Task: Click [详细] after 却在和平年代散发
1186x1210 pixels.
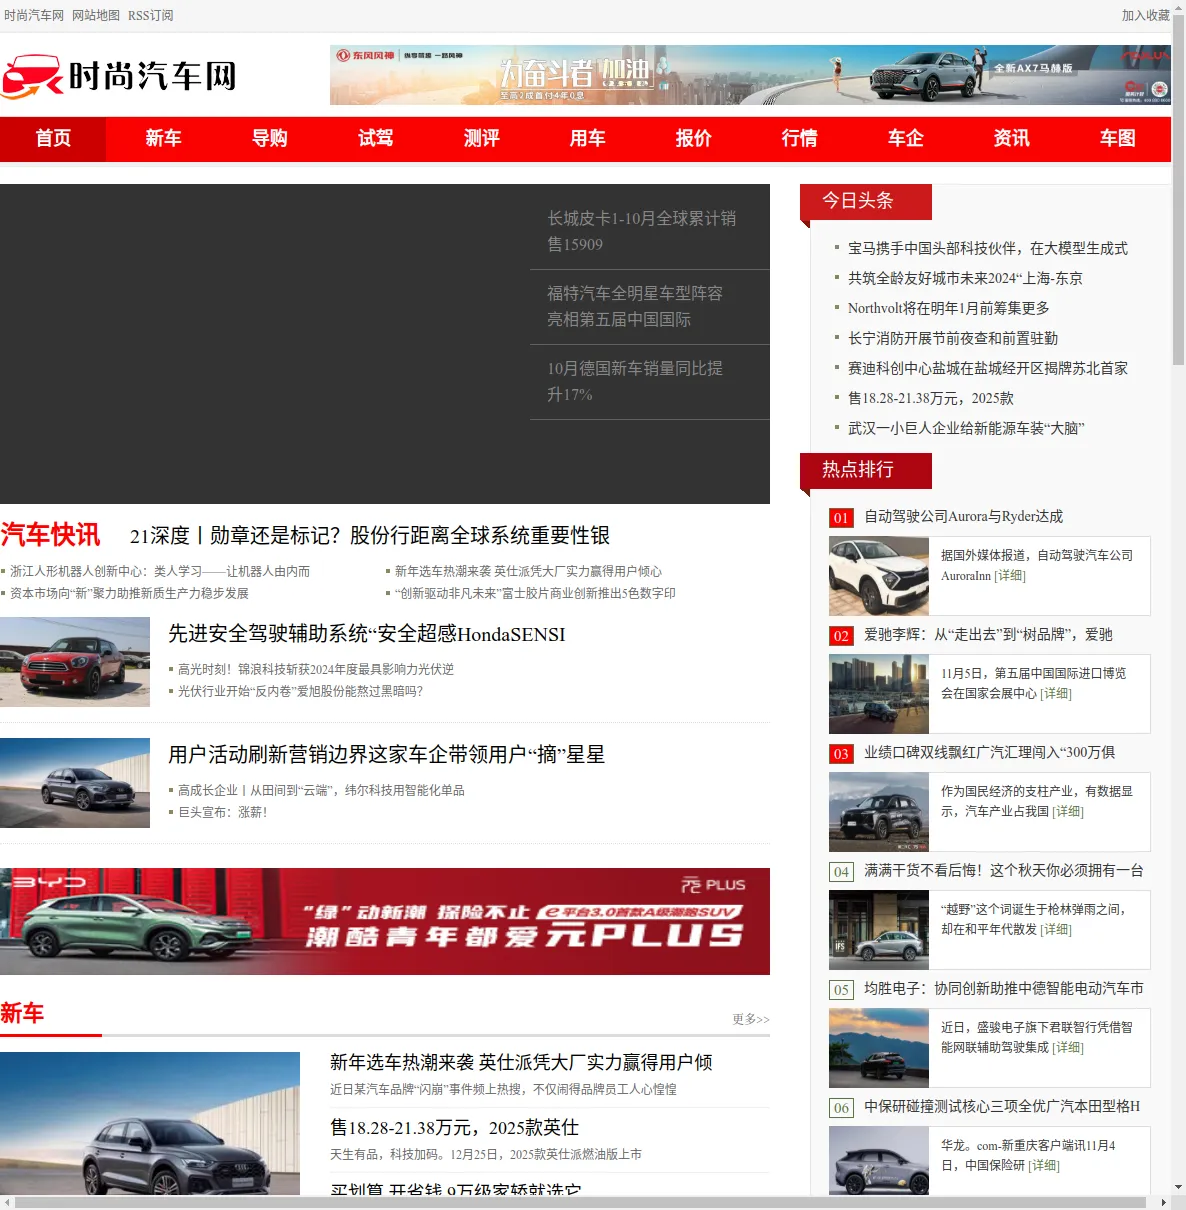Action: (1056, 930)
